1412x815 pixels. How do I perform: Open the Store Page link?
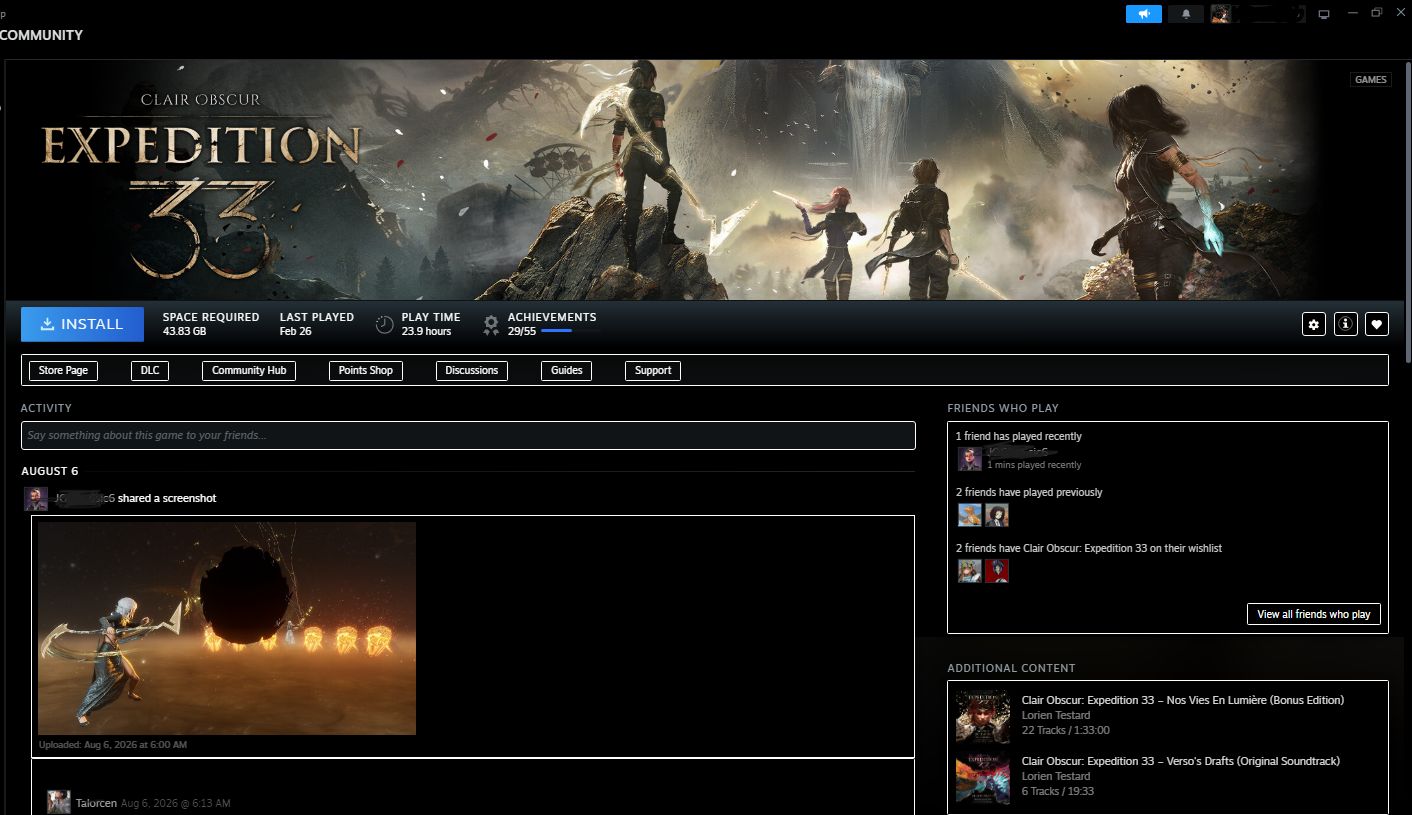click(x=63, y=370)
